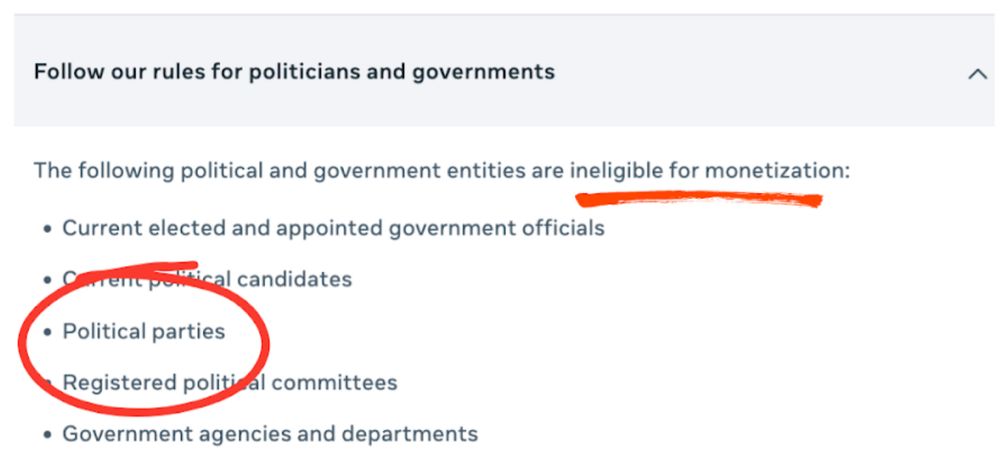Image resolution: width=1000 pixels, height=473 pixels.
Task: Select 'Government agencies and departments' list item
Action: pos(270,434)
